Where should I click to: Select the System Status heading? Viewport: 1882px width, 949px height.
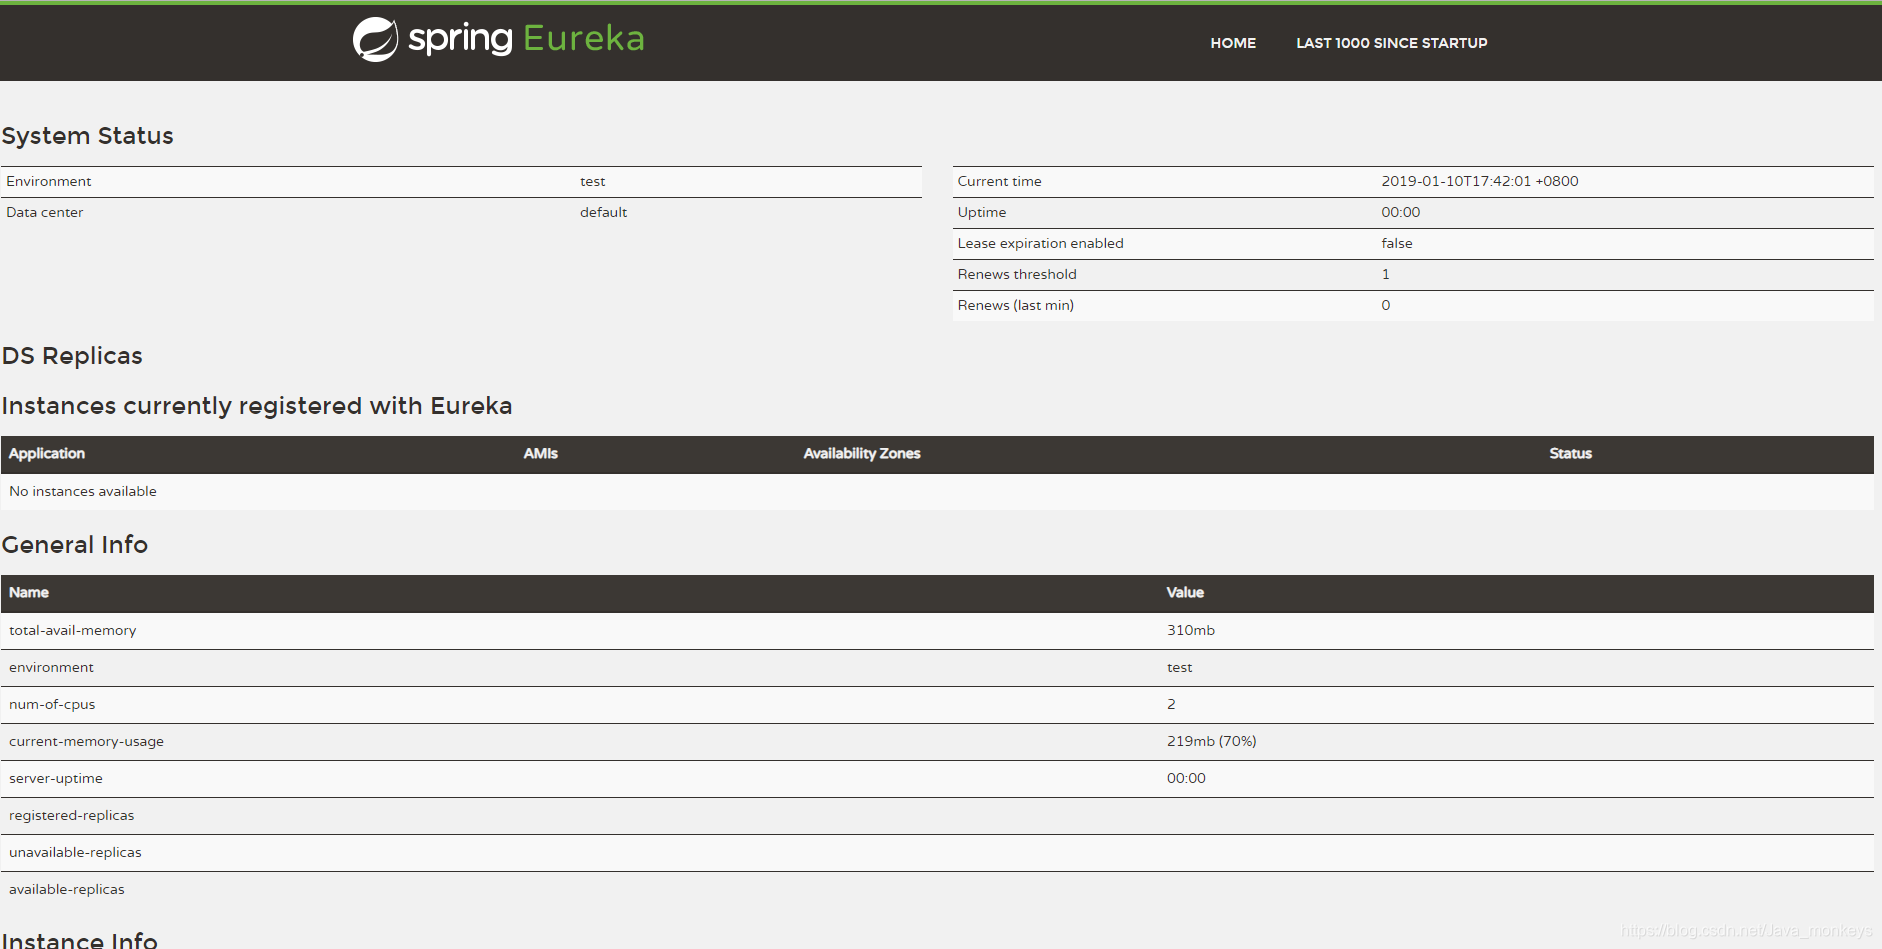pyautogui.click(x=88, y=136)
